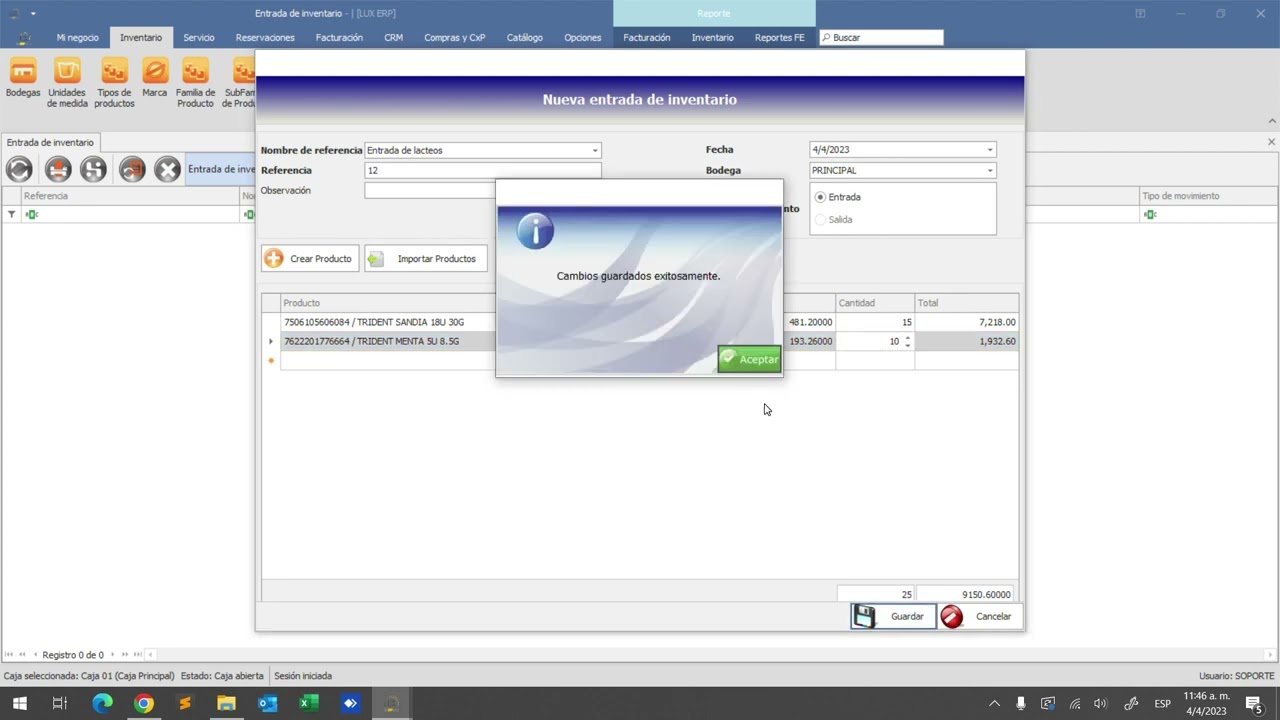Open Sublime Text from taskbar
Screen dimensions: 1280x720
185,704
